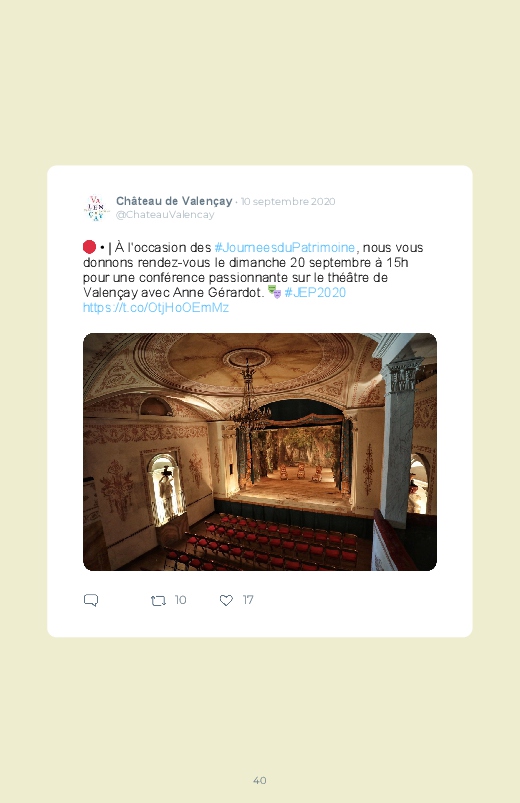Image resolution: width=520 pixels, height=803 pixels.
Task: Open the theater interior photo
Action: pos(260,452)
